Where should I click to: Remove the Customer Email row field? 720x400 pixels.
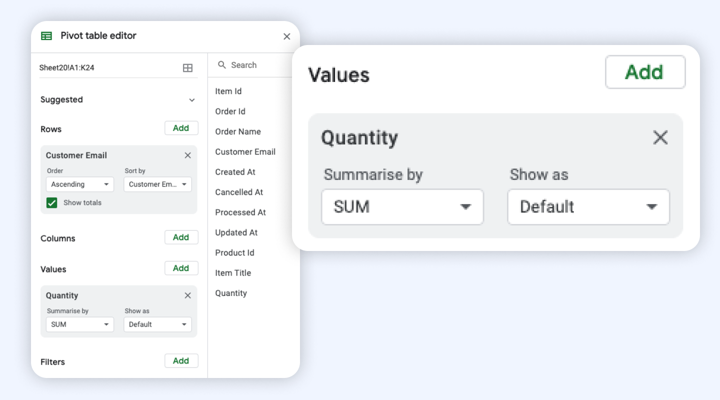click(187, 155)
